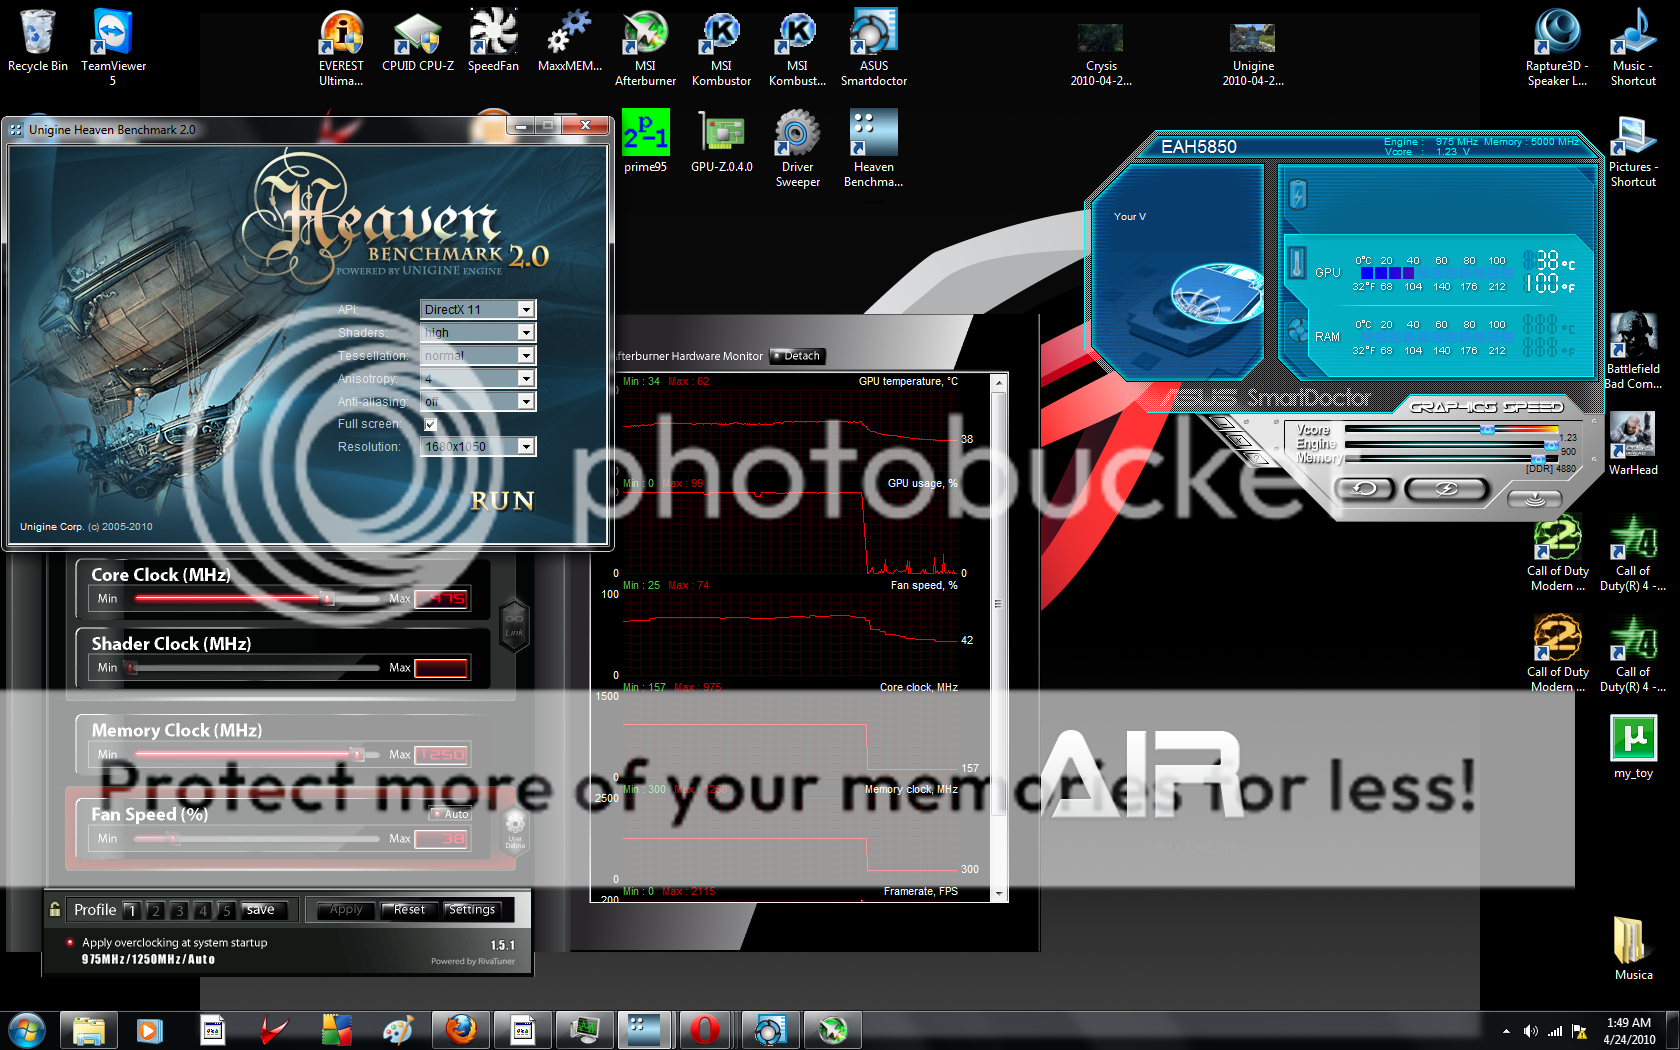The image size is (1680, 1050).
Task: Click SmartDoctor fan control icon
Action: tap(1297, 330)
